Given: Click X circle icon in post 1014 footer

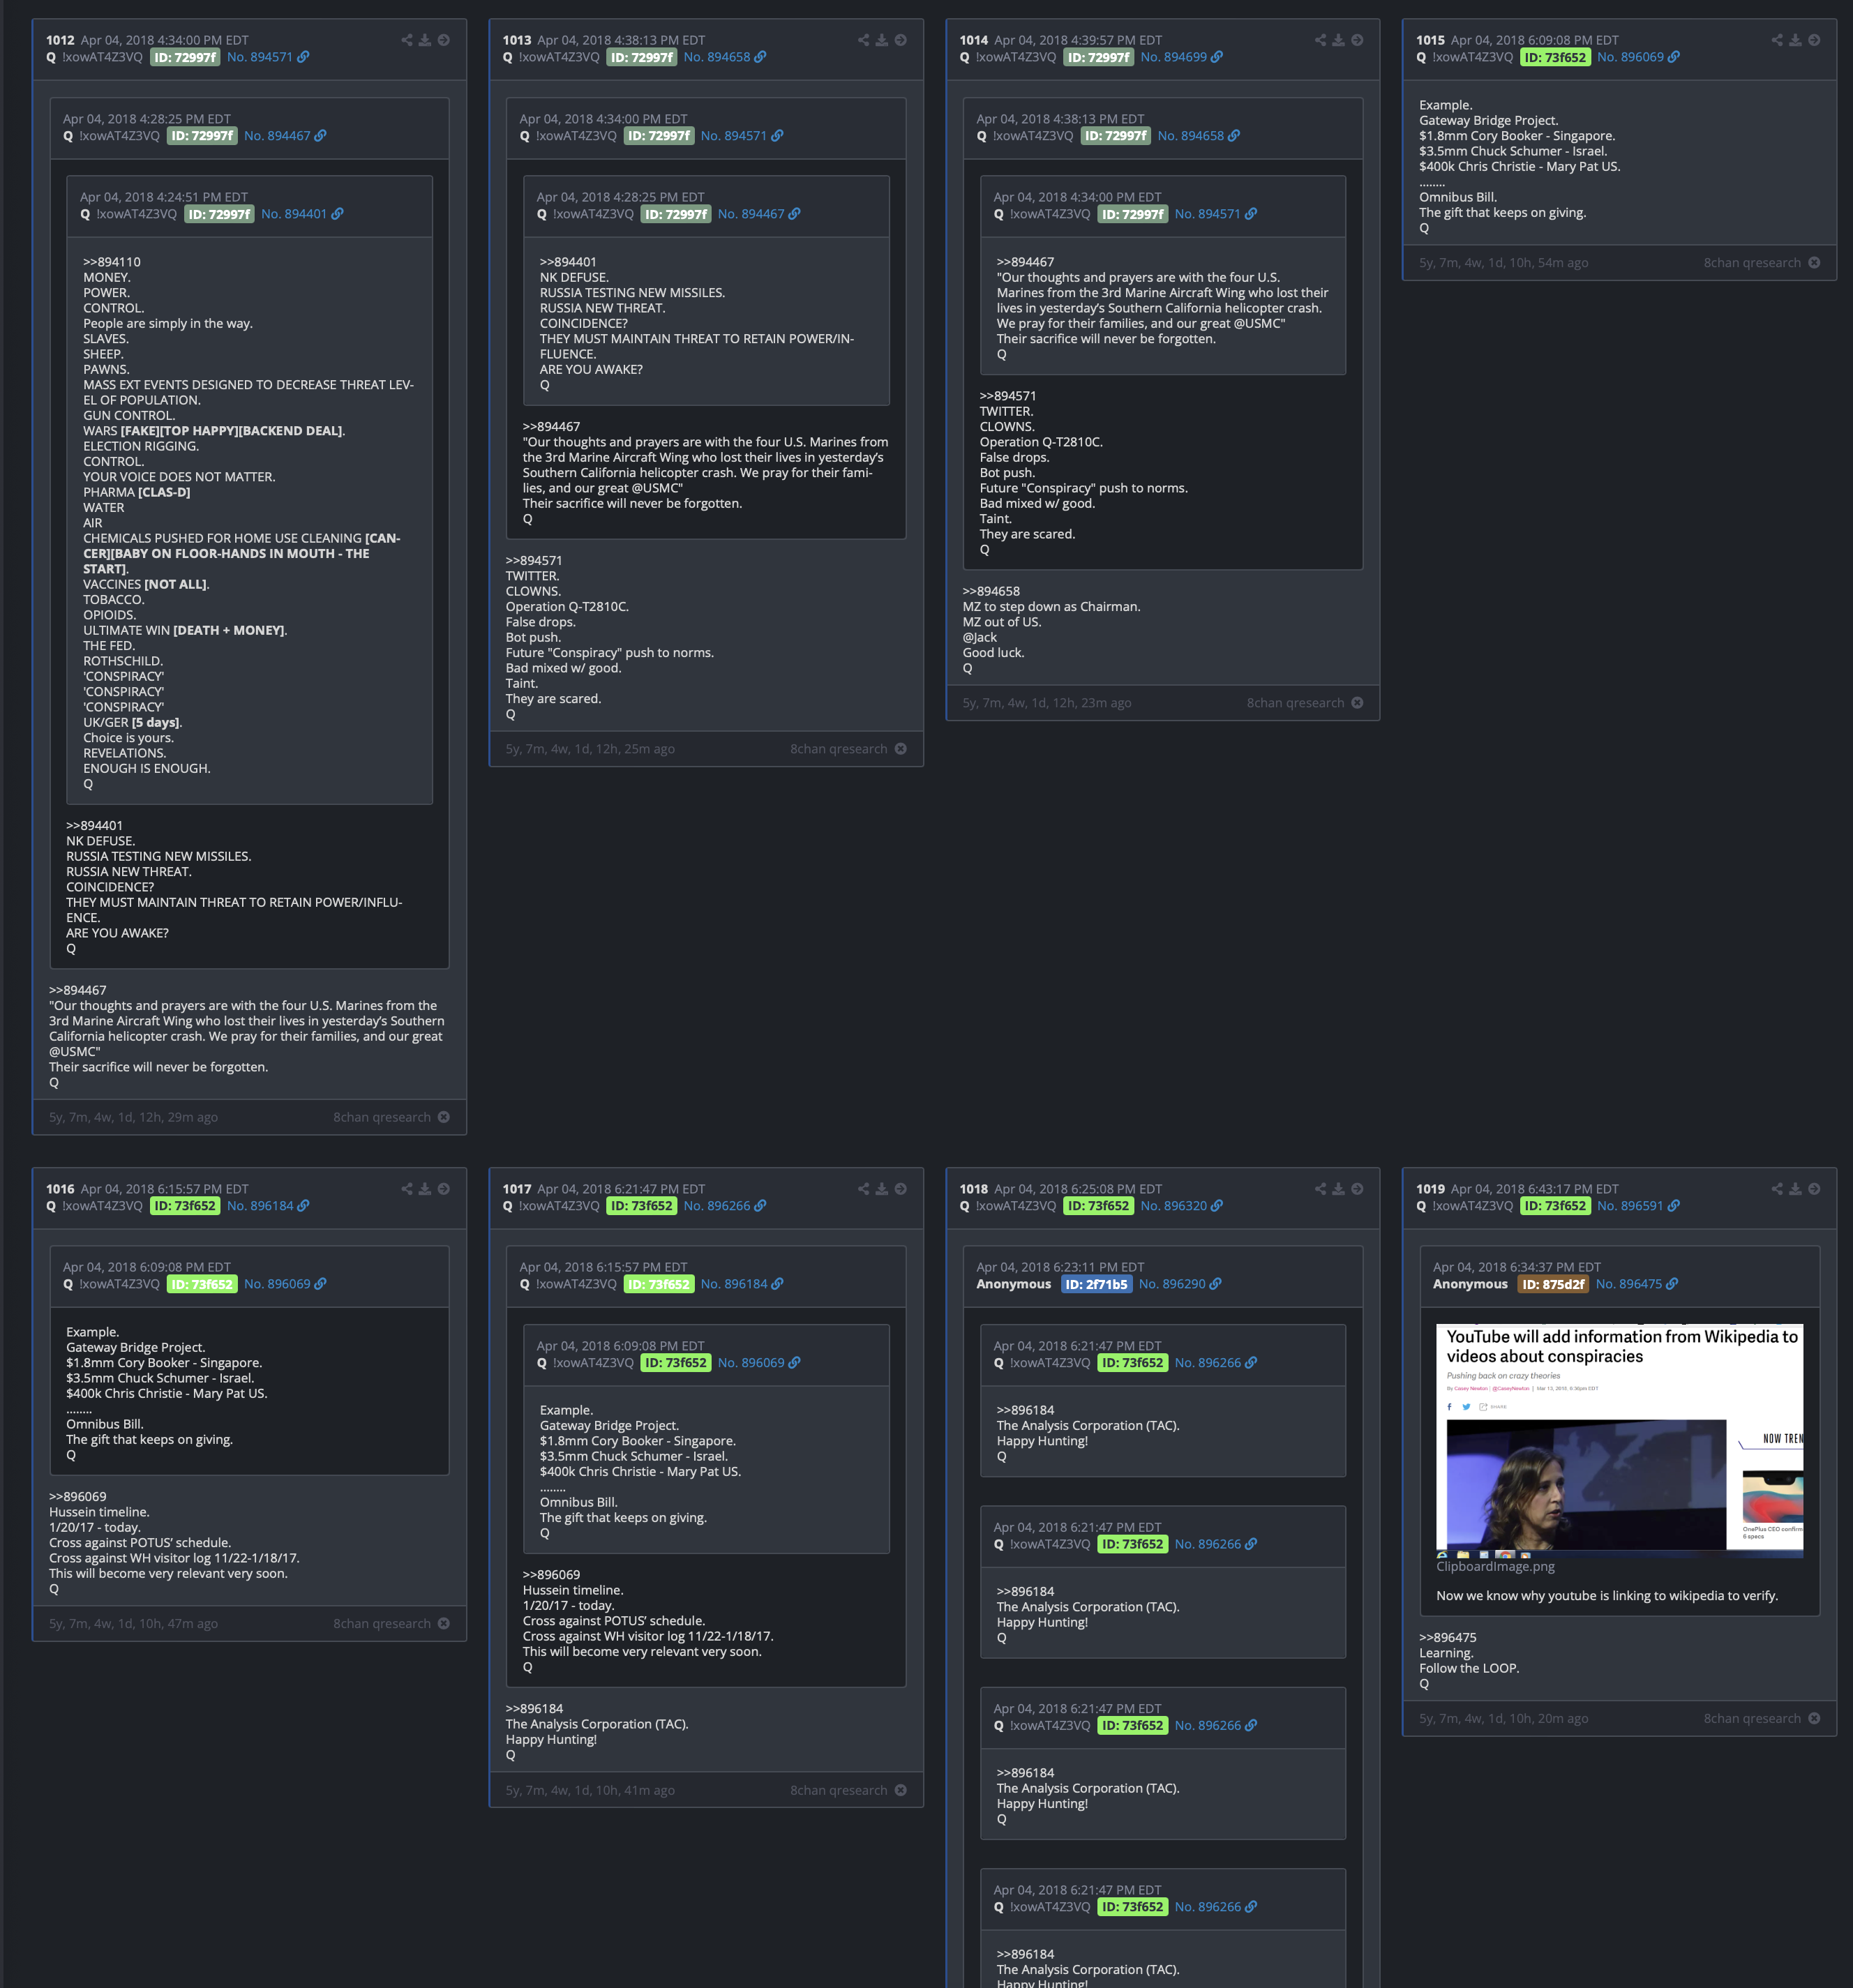Looking at the screenshot, I should click(x=1357, y=703).
